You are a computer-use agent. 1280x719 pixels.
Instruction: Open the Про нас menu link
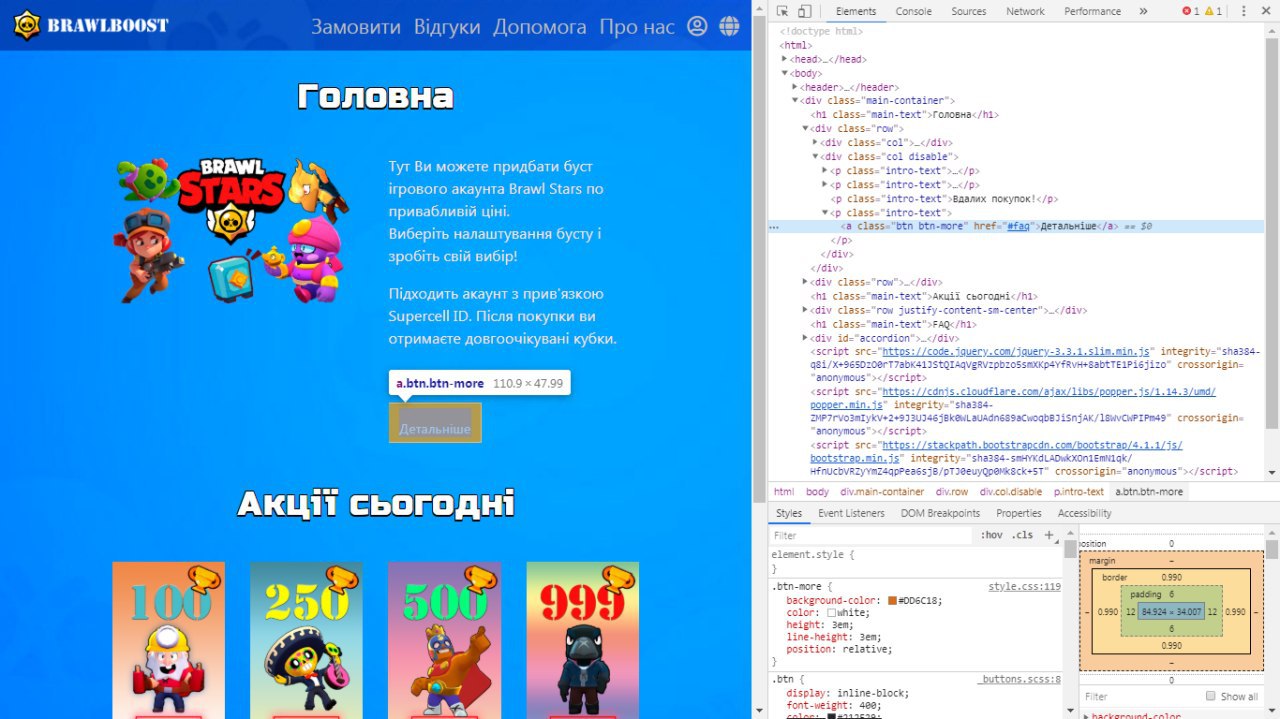[637, 27]
